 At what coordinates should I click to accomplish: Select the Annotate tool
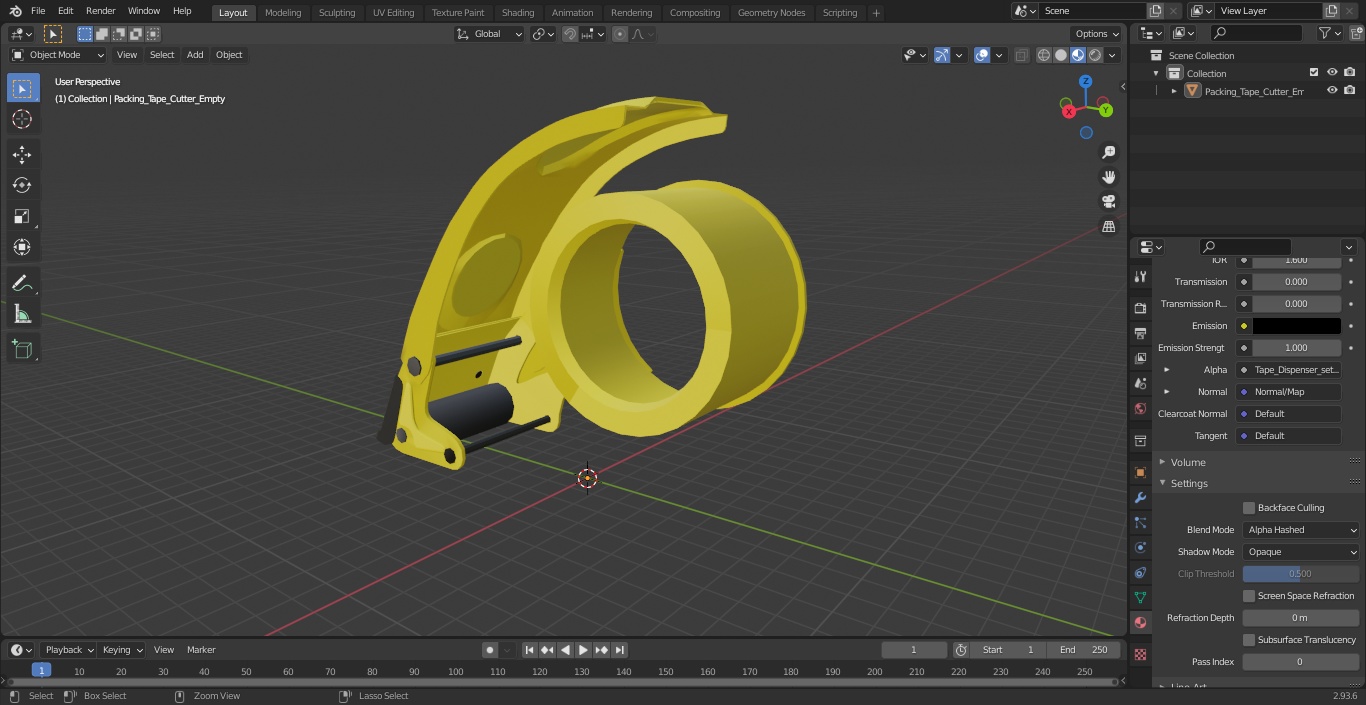(22, 283)
